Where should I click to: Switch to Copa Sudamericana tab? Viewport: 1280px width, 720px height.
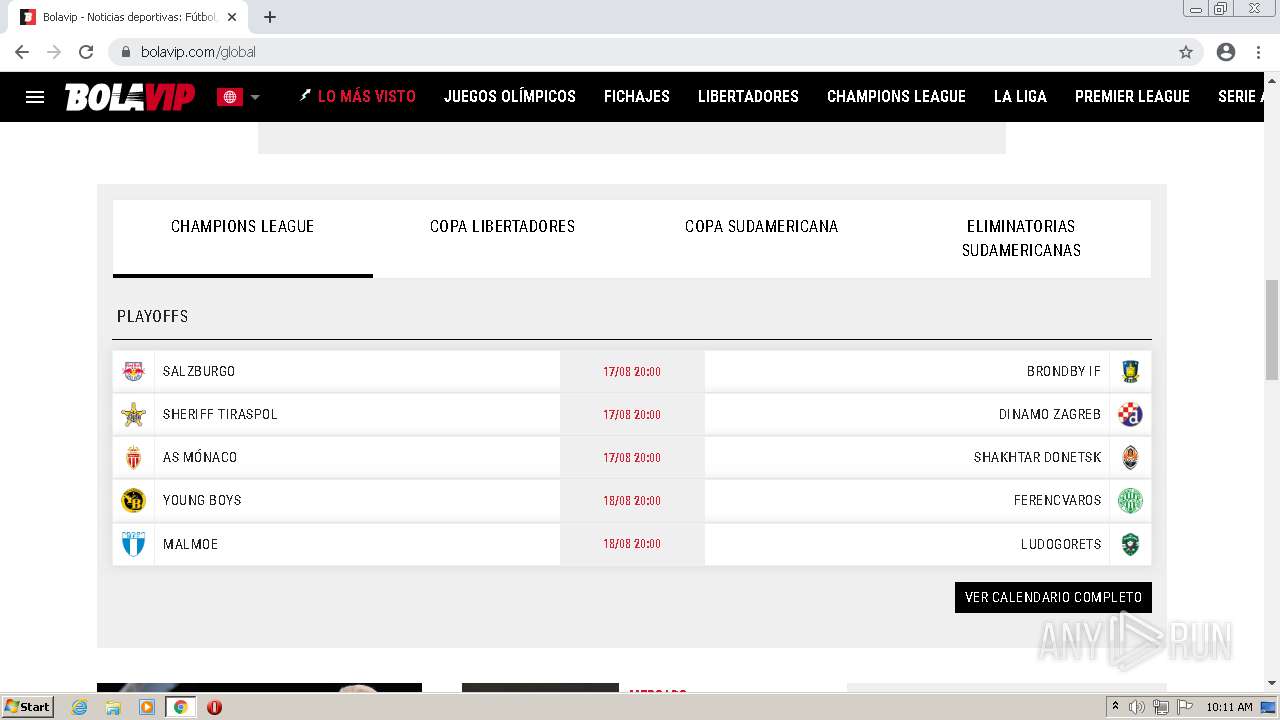[x=761, y=238]
